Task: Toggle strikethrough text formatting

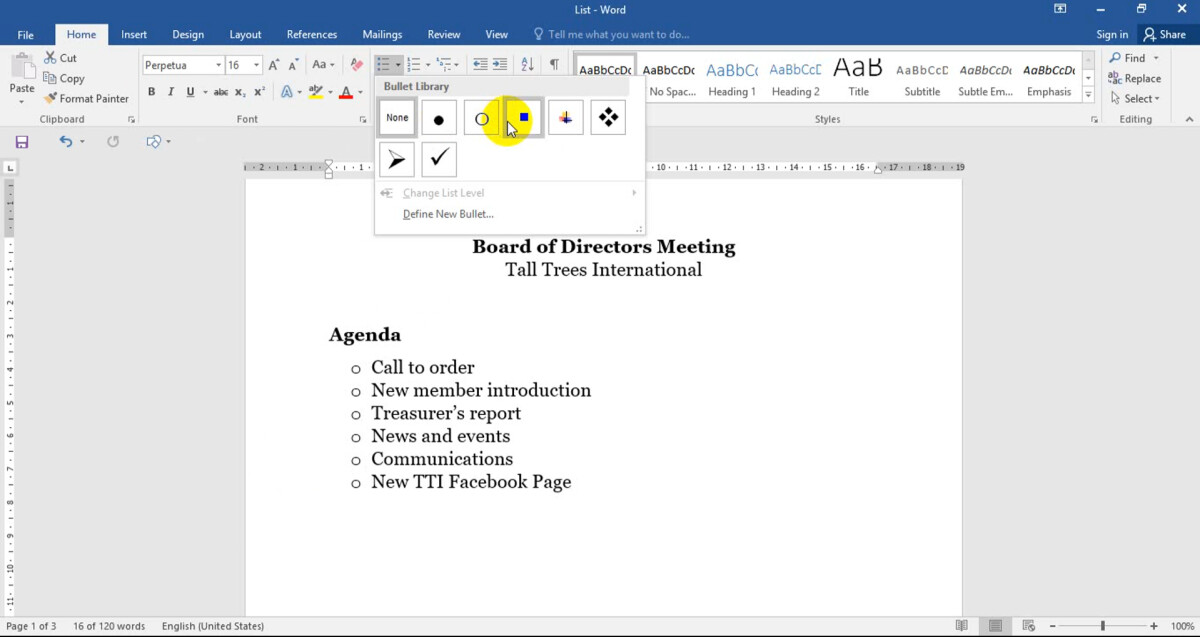Action: [221, 92]
